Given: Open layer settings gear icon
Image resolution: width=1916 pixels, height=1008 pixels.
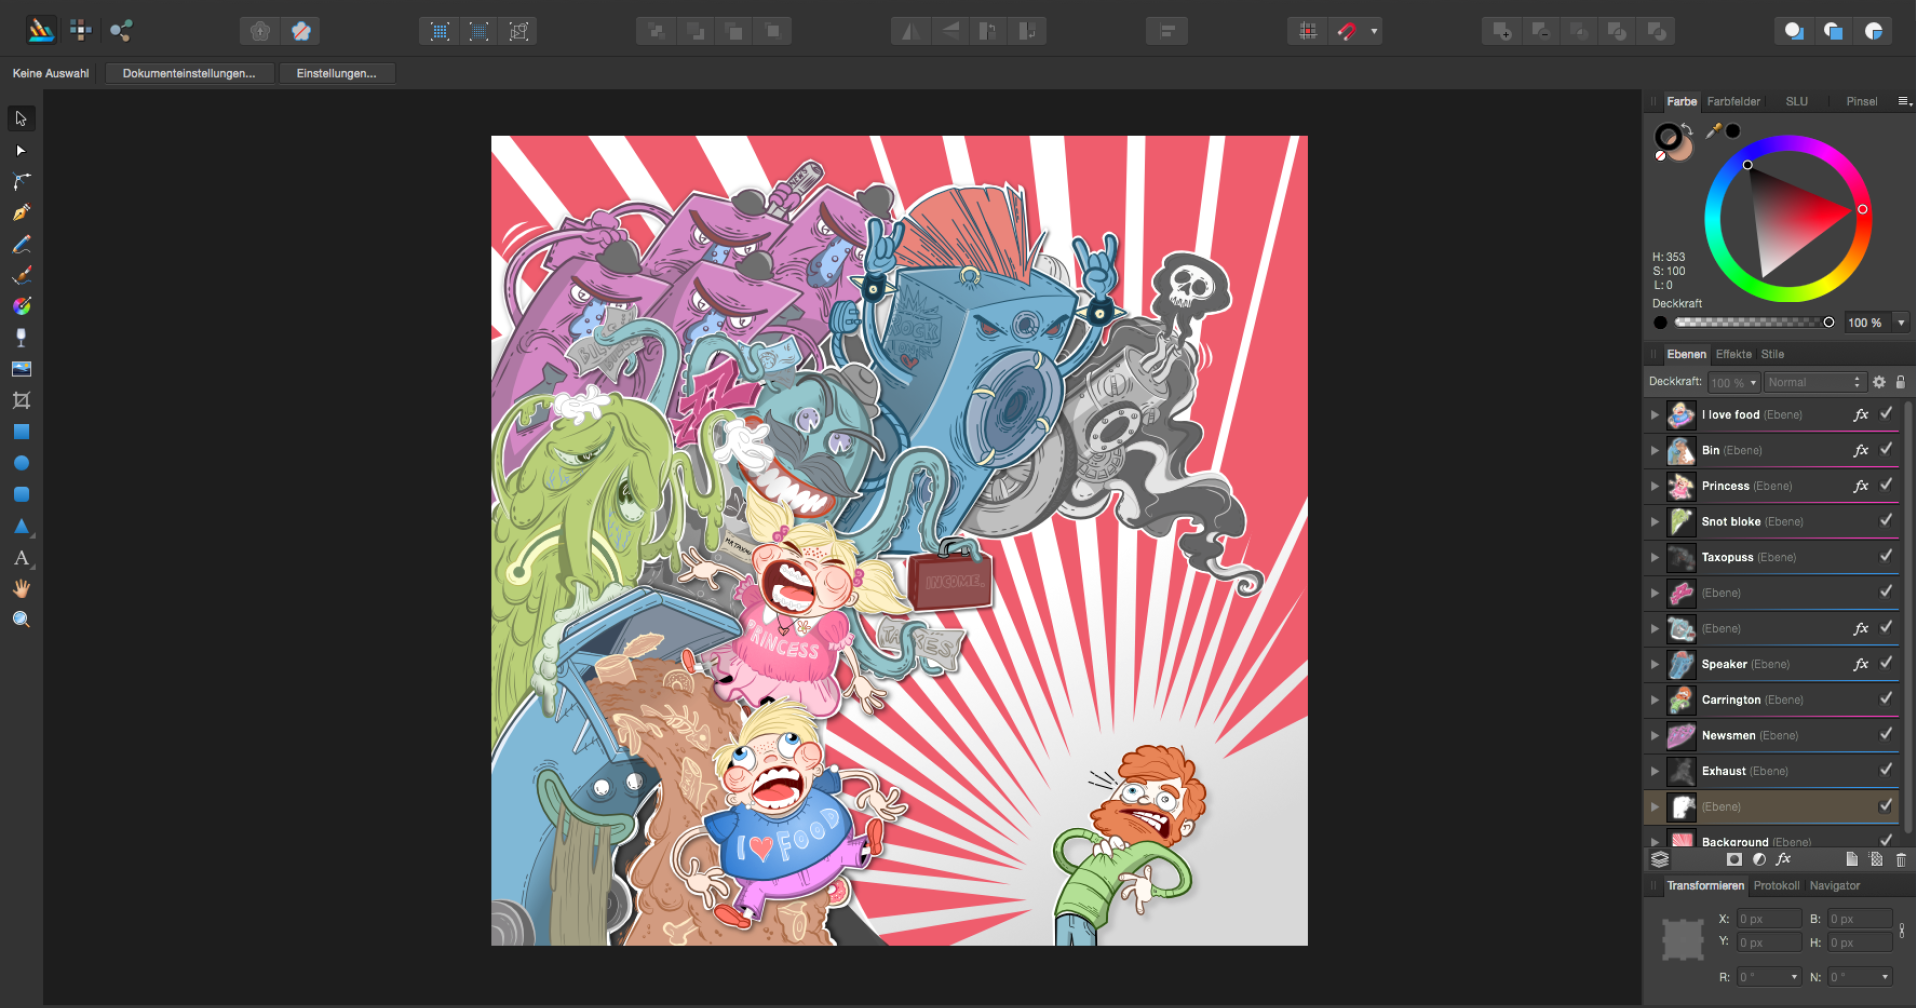Looking at the screenshot, I should 1879,382.
